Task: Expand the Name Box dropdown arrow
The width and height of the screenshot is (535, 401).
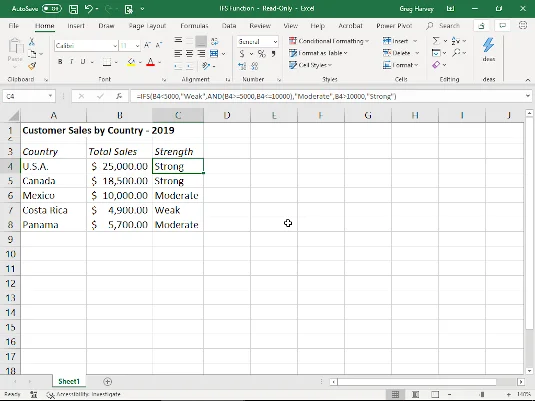Action: (x=50, y=96)
